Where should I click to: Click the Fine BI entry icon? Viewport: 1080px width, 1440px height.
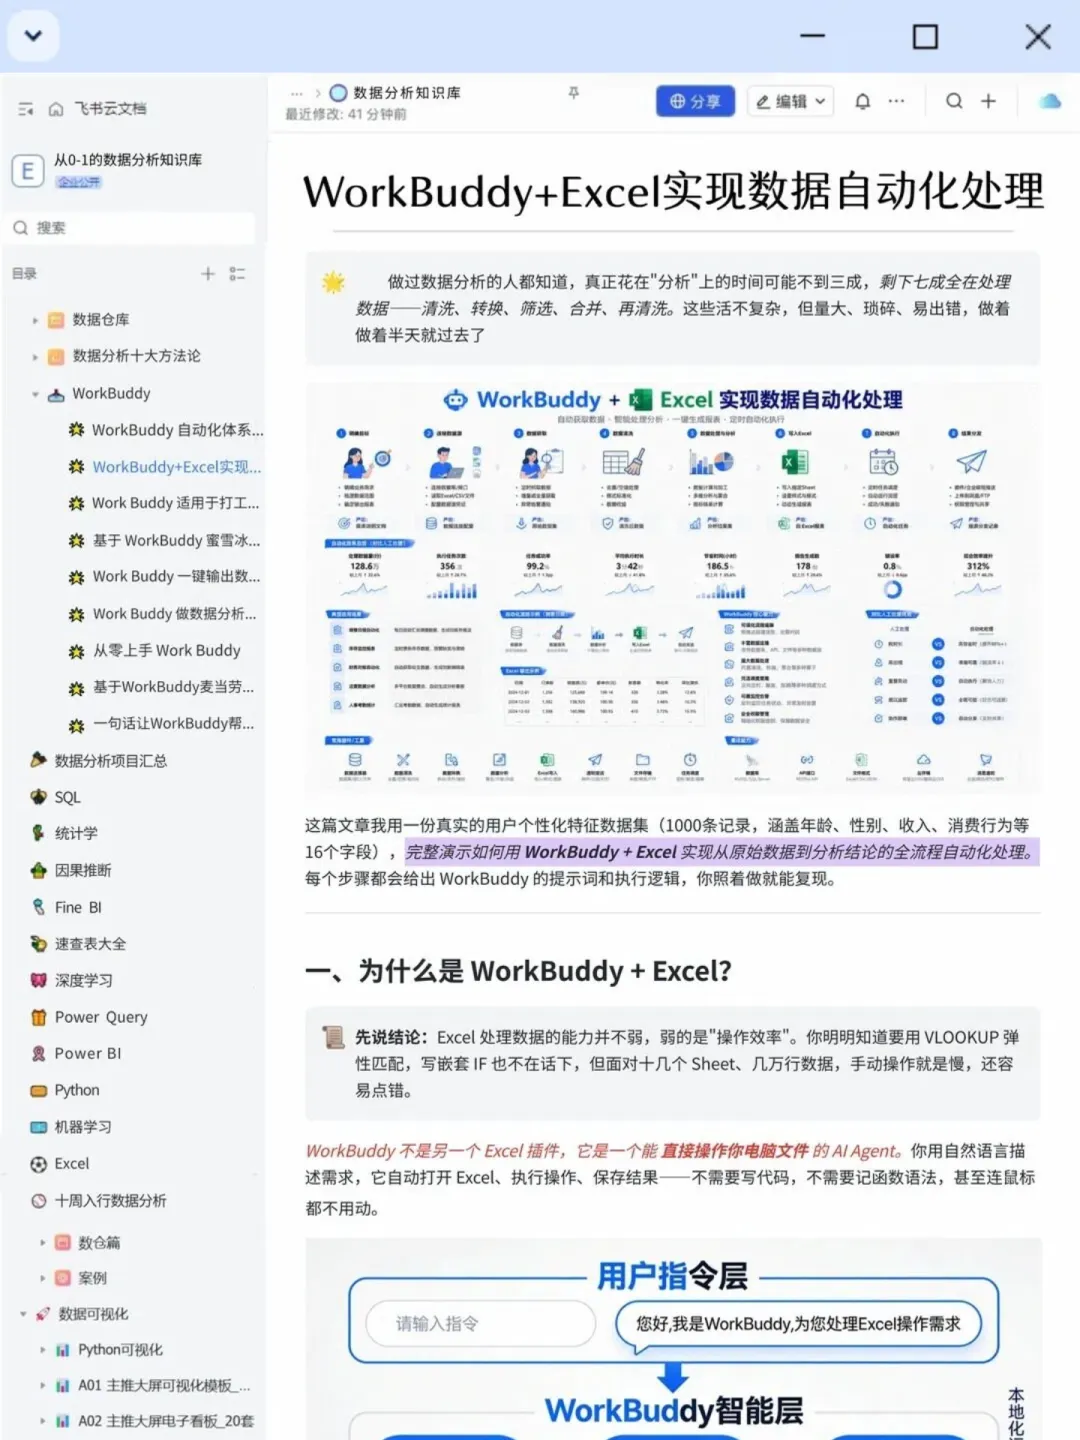point(39,907)
